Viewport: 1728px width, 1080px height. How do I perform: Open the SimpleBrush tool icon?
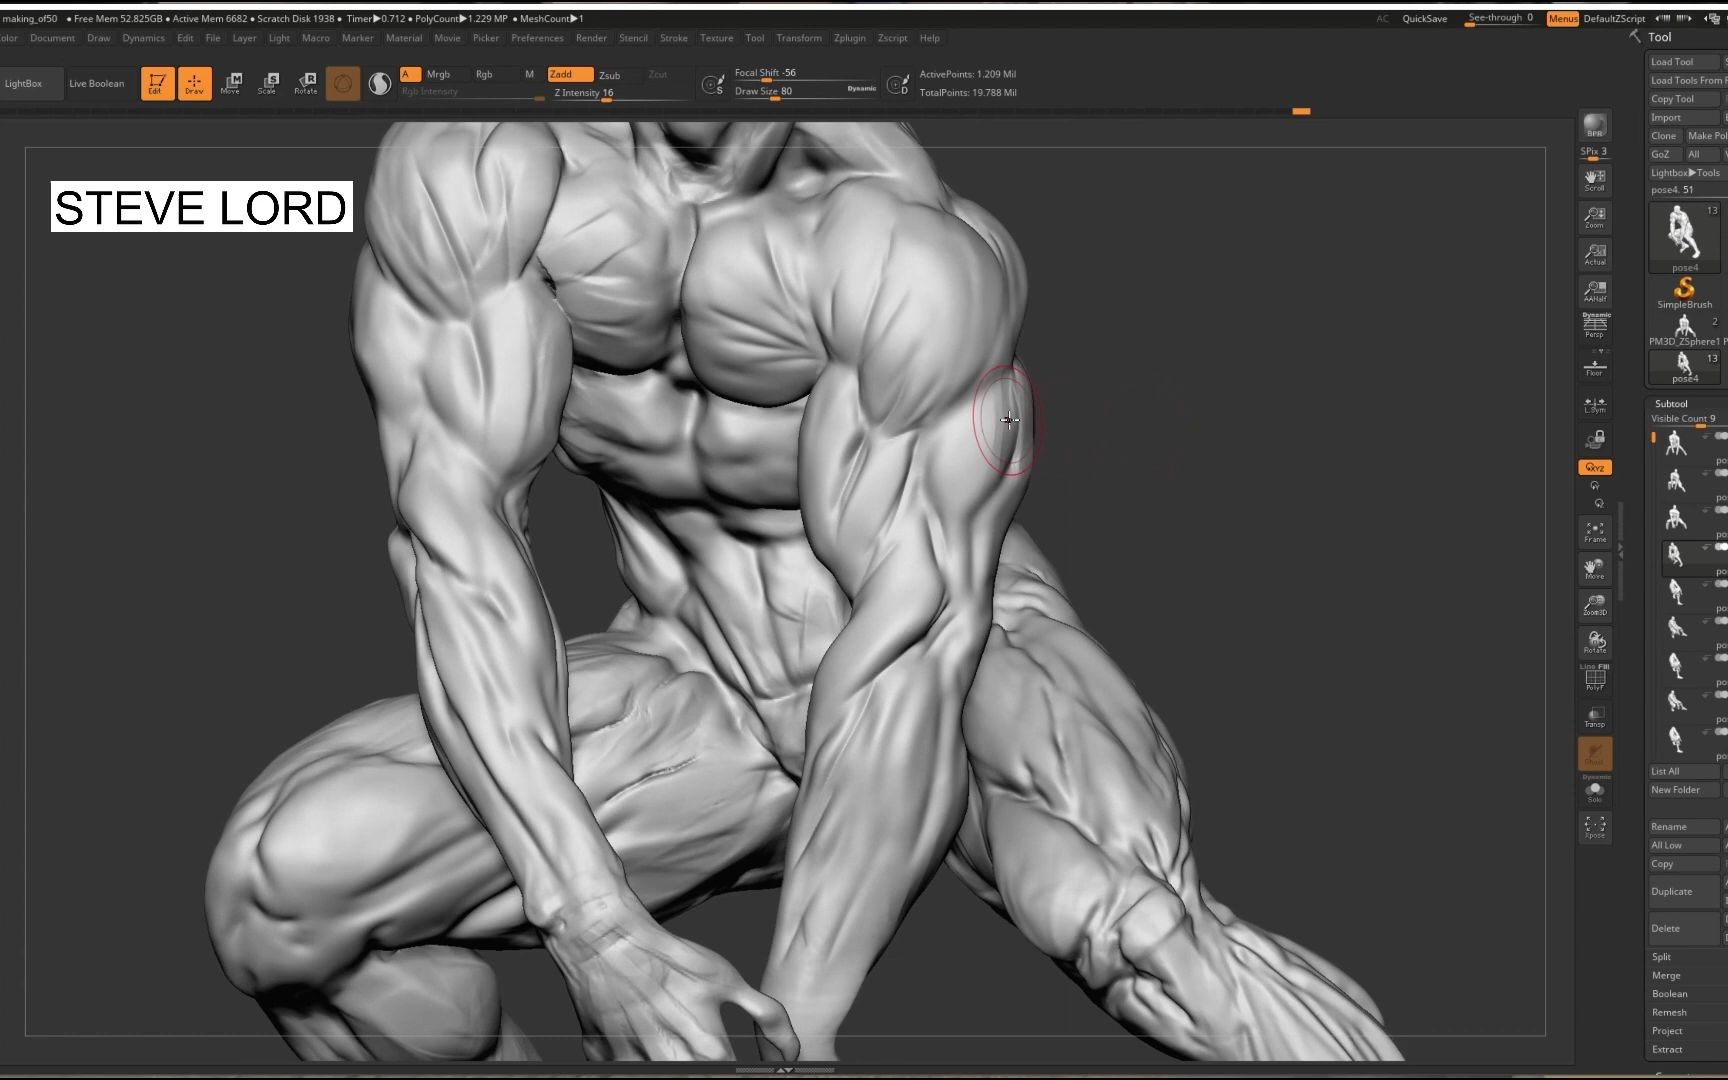[x=1684, y=288]
